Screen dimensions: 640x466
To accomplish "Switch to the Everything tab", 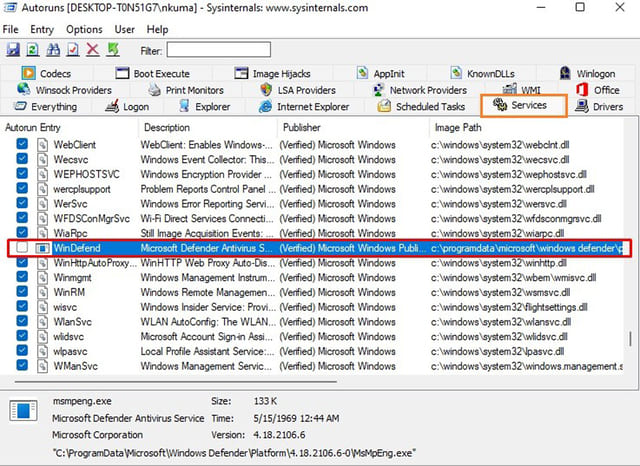I will tap(45, 107).
